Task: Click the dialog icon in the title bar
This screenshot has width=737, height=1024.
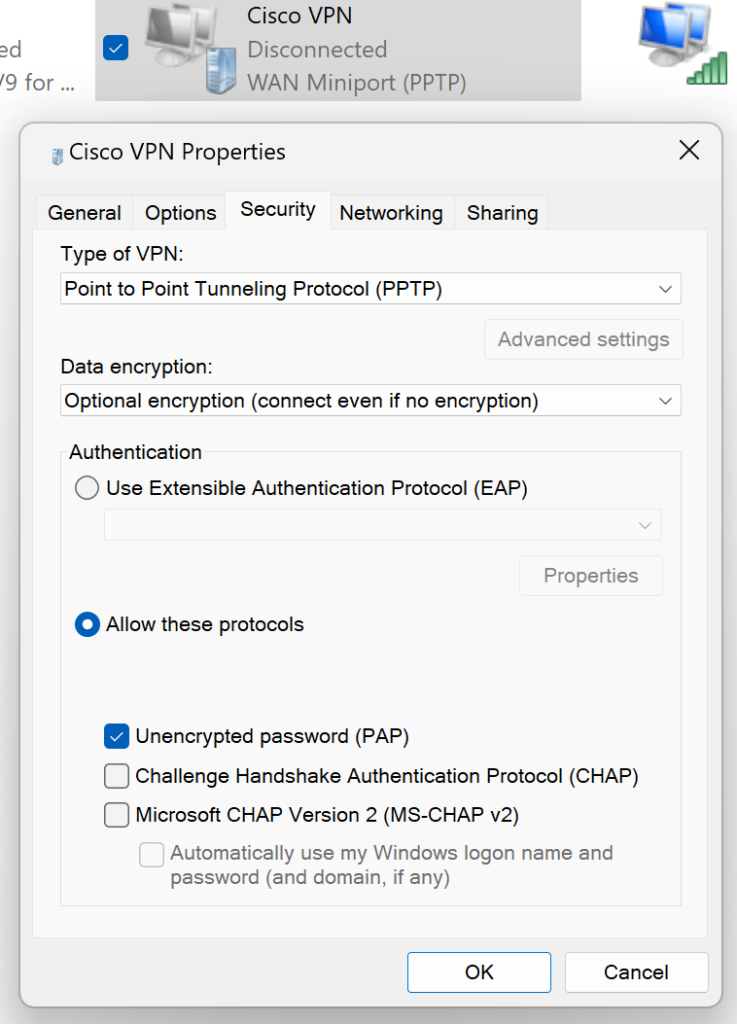Action: (x=53, y=152)
